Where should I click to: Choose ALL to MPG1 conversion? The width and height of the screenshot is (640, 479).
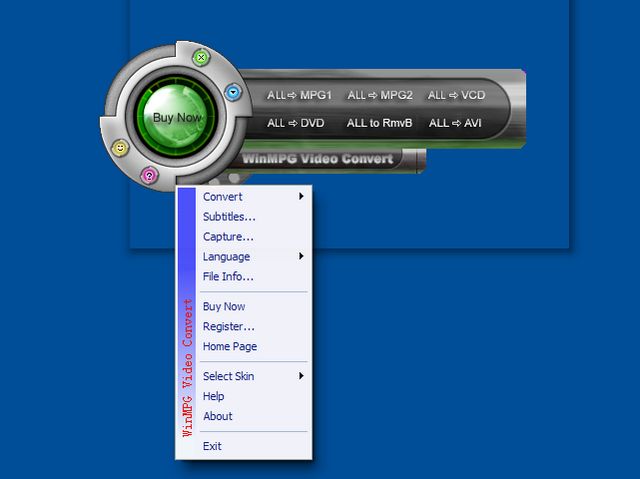point(299,95)
